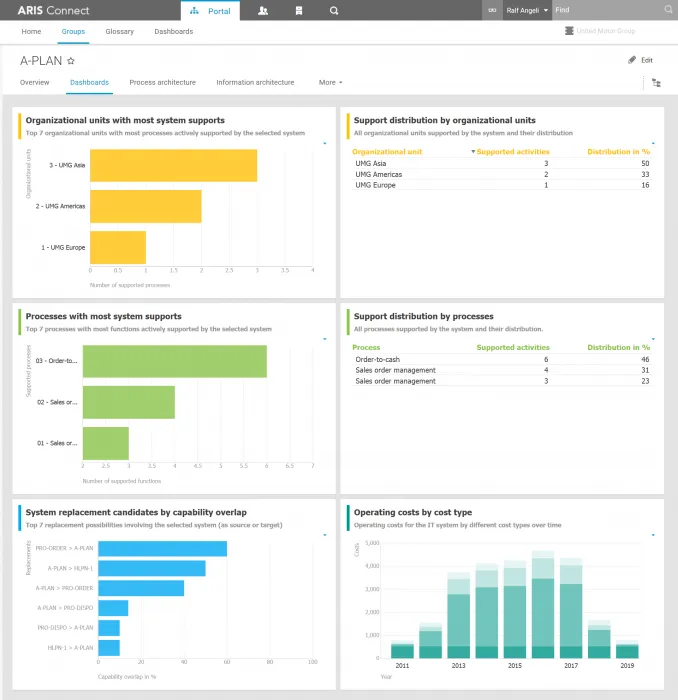Image resolution: width=678 pixels, height=700 pixels.
Task: Sort by Distribution in % in processes table
Action: (x=618, y=347)
